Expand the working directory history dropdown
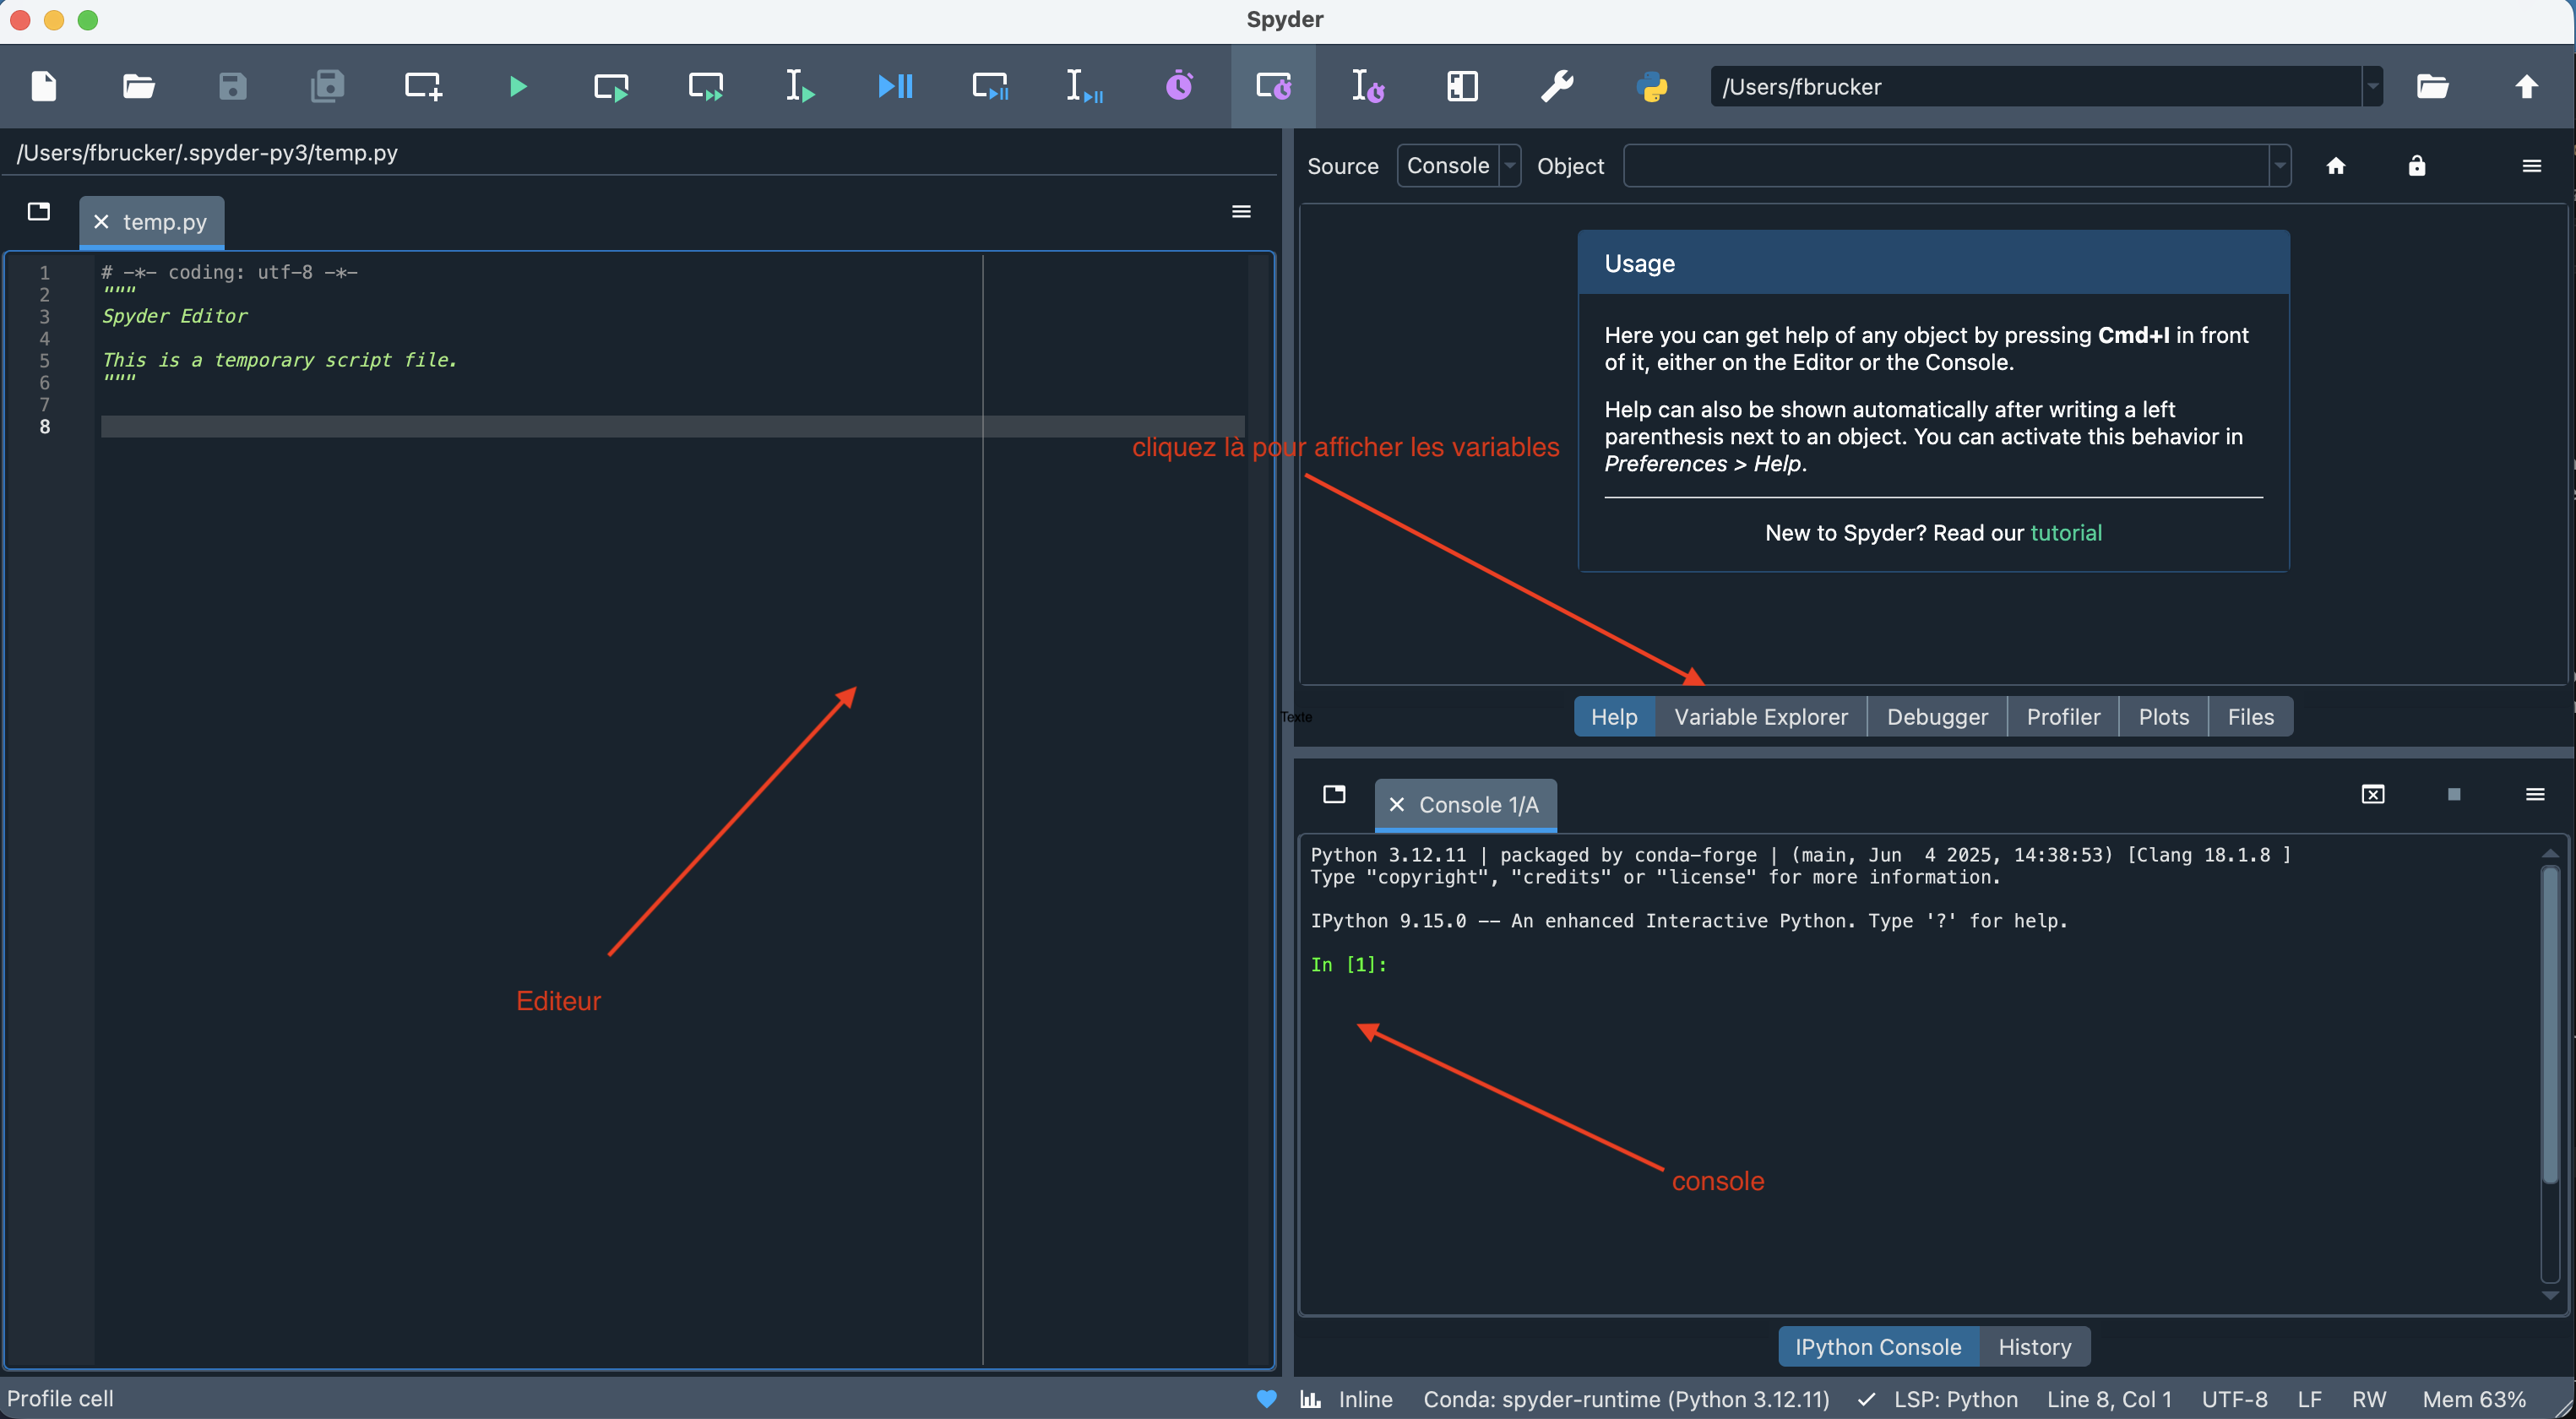Screen dimensions: 2576x1419 coord(2373,86)
